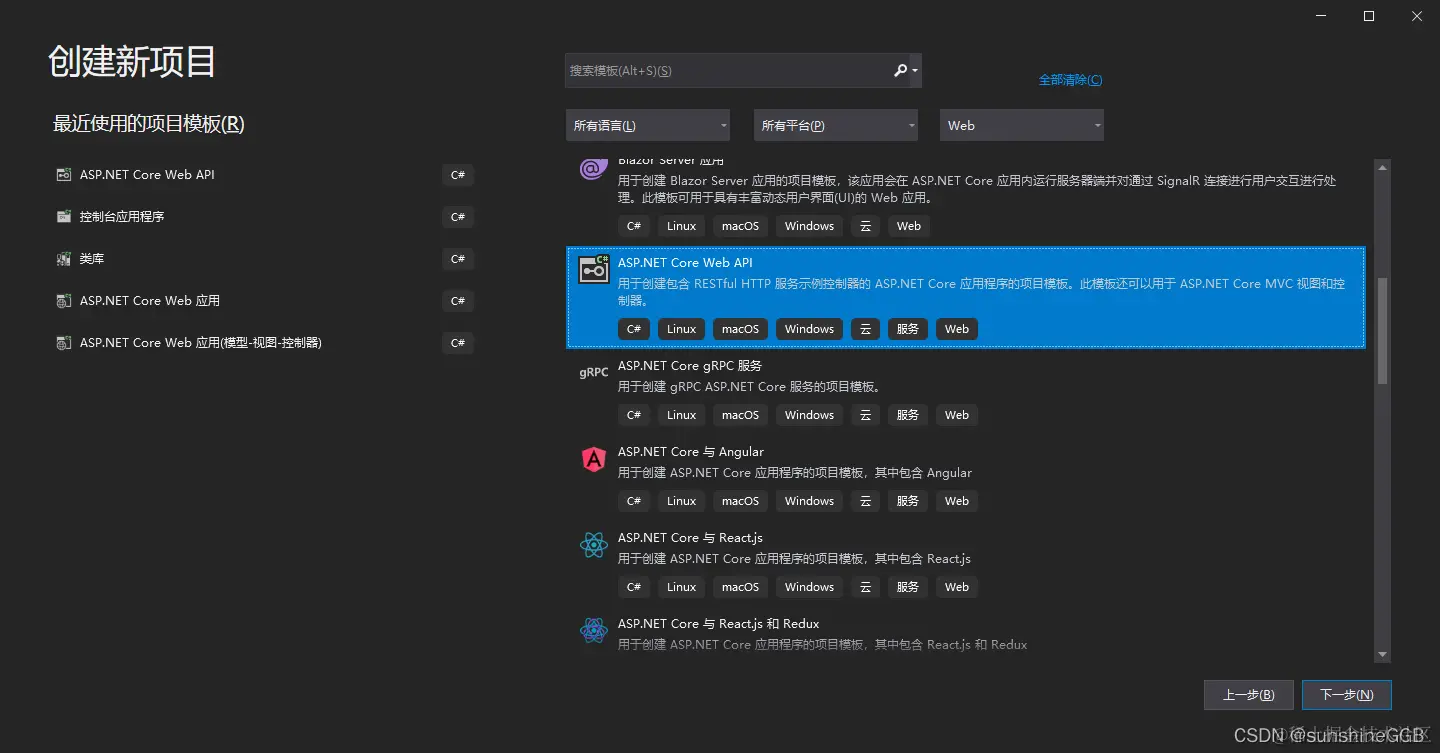This screenshot has height=753, width=1440.
Task: Click the scrollbar down arrow
Action: pos(1383,655)
